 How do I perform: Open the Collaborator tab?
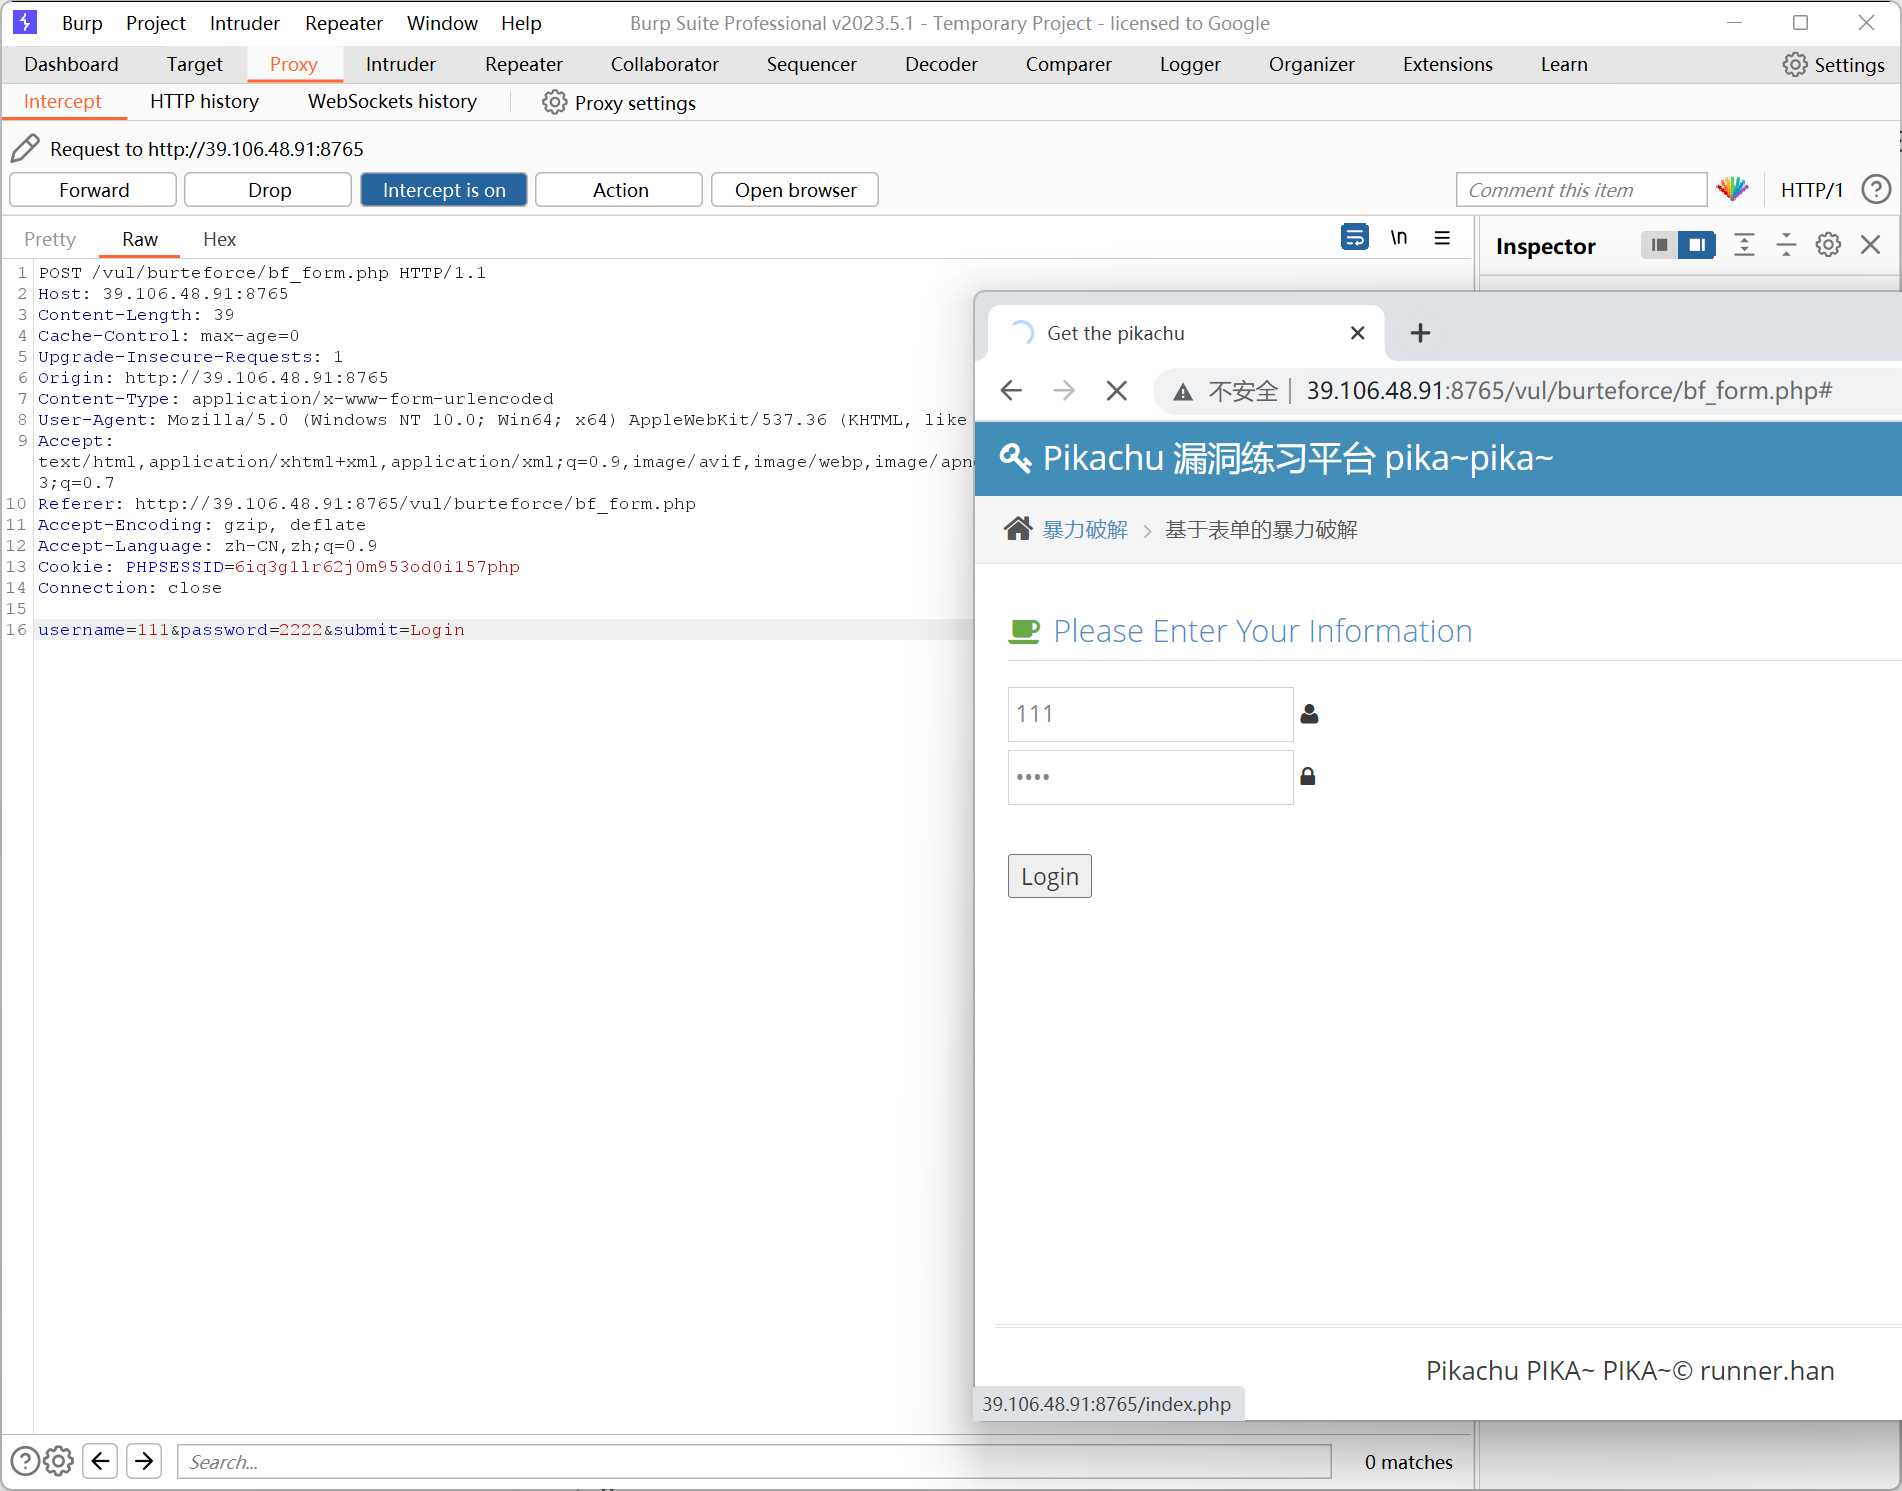click(665, 65)
